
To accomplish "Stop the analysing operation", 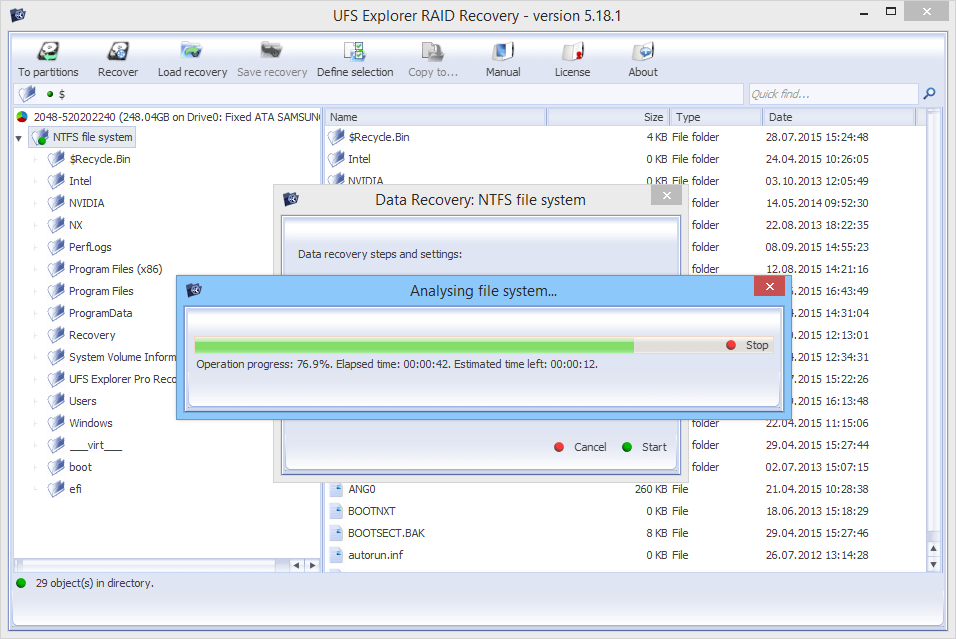I will [748, 345].
